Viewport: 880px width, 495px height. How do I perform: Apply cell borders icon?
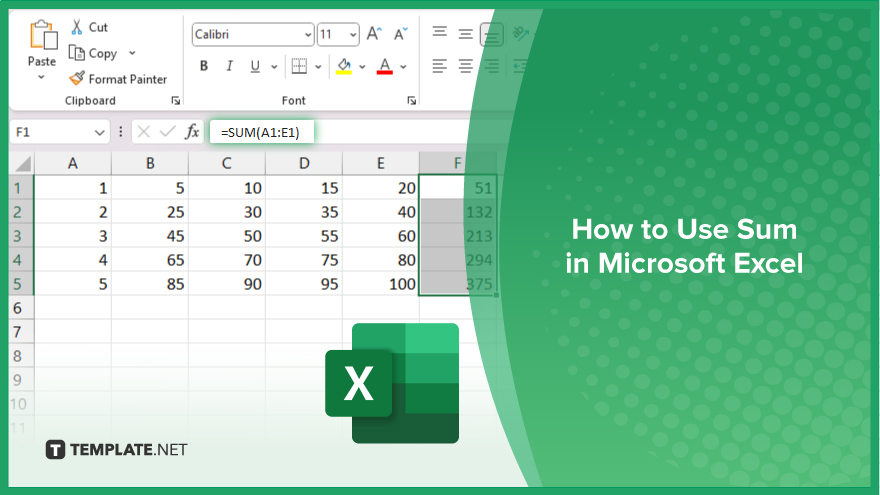pos(299,66)
